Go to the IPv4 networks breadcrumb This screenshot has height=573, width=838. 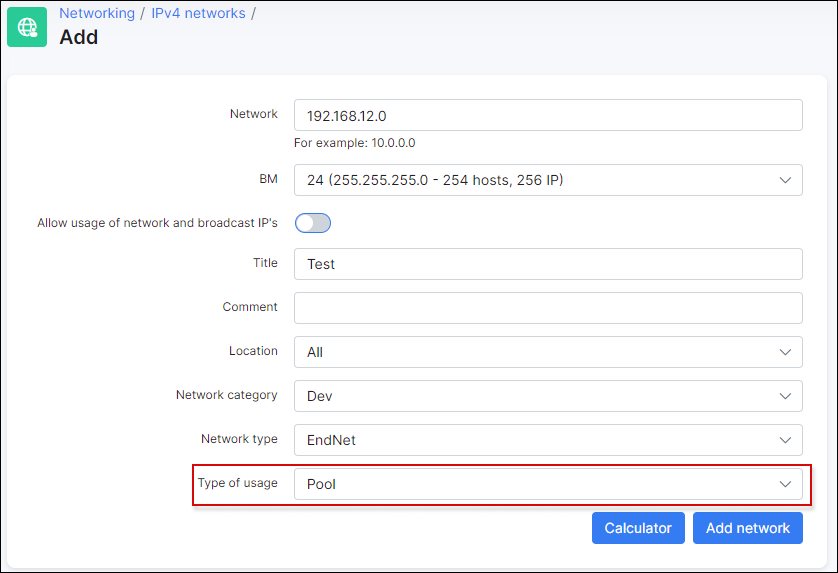coord(198,13)
